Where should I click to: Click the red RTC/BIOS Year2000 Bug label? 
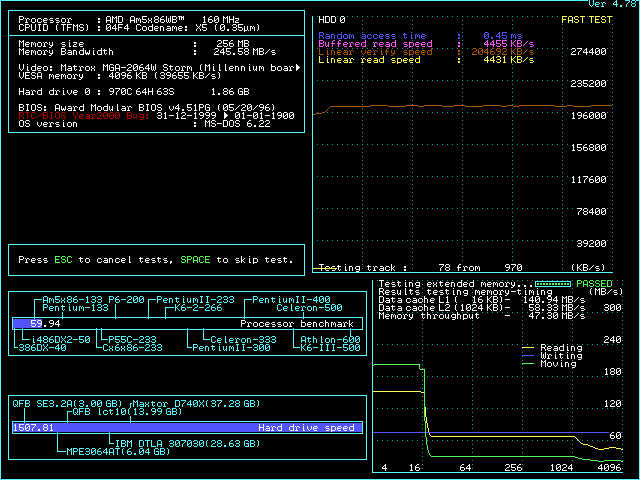[x=84, y=116]
